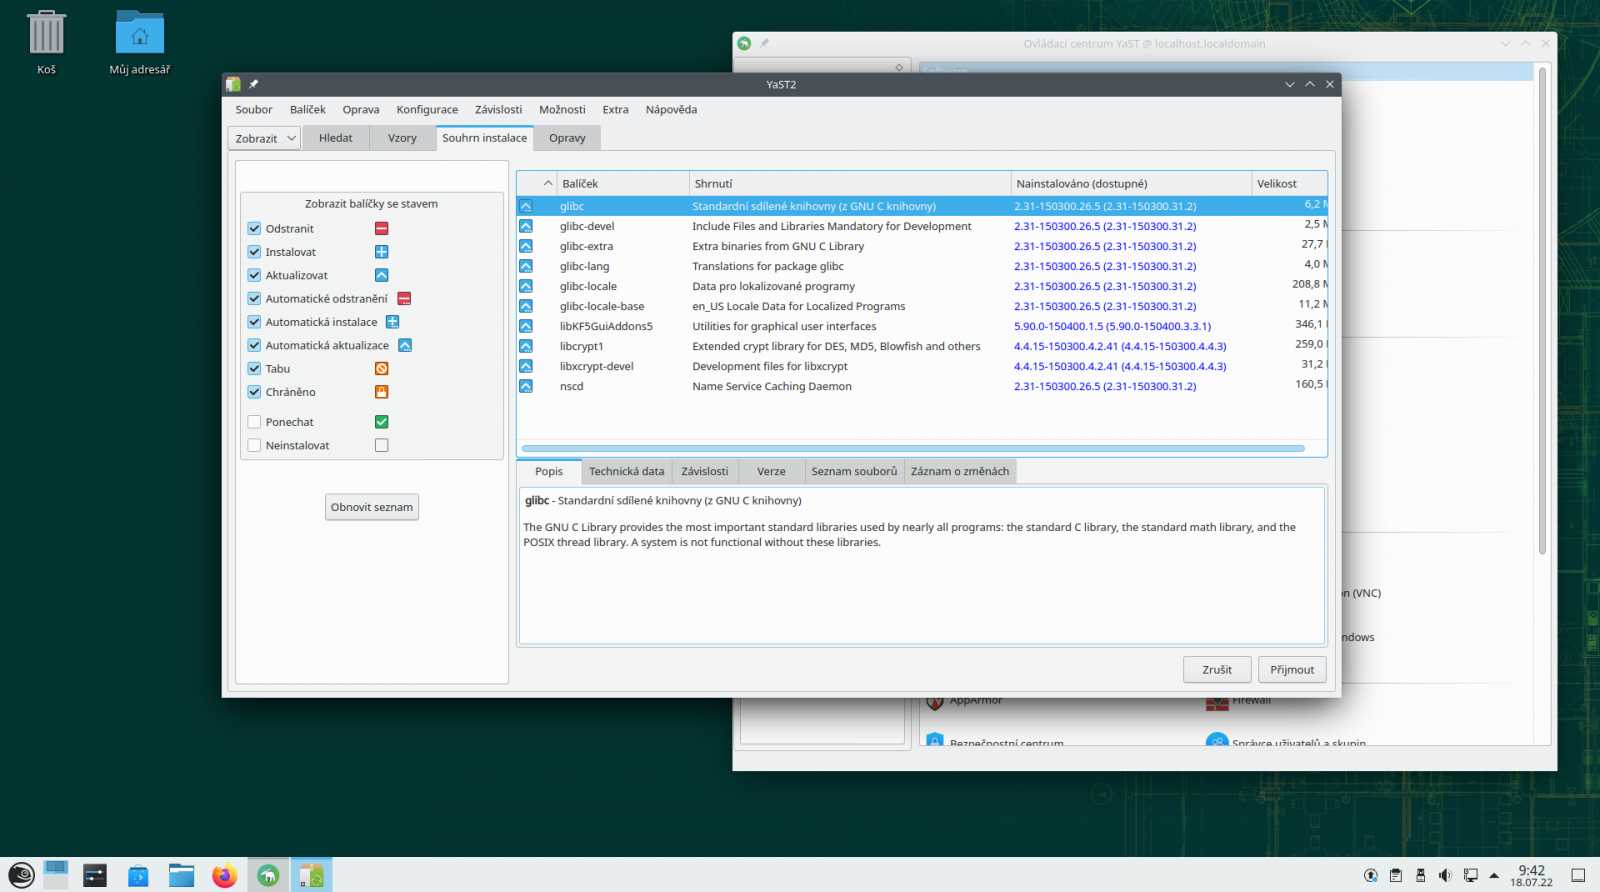Image resolution: width=1600 pixels, height=892 pixels.
Task: Open the openSUSE application launcher menu
Action: pyautogui.click(x=21, y=876)
